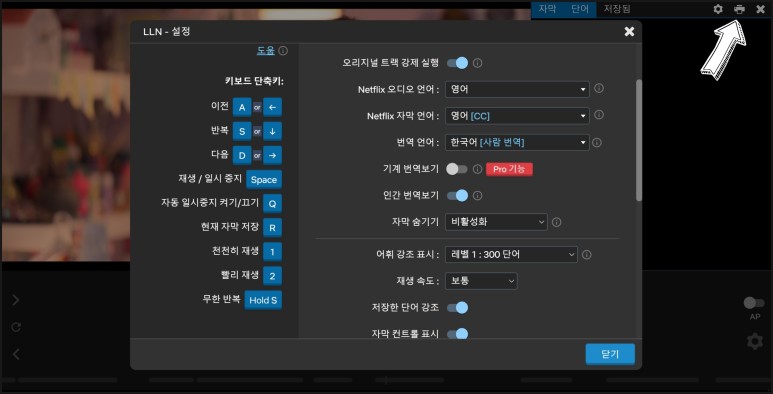
Task: Show info for 자막 숨기기
Action: (x=557, y=222)
